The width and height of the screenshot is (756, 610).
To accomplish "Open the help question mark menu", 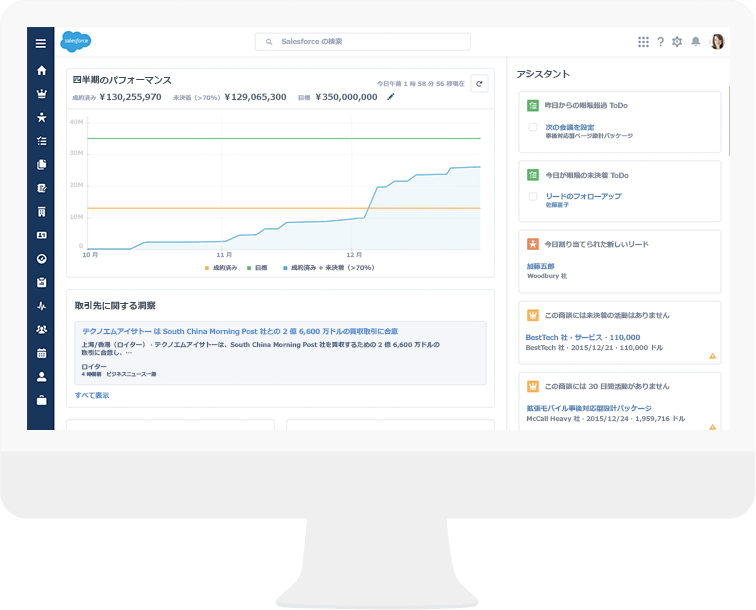I will (x=660, y=42).
